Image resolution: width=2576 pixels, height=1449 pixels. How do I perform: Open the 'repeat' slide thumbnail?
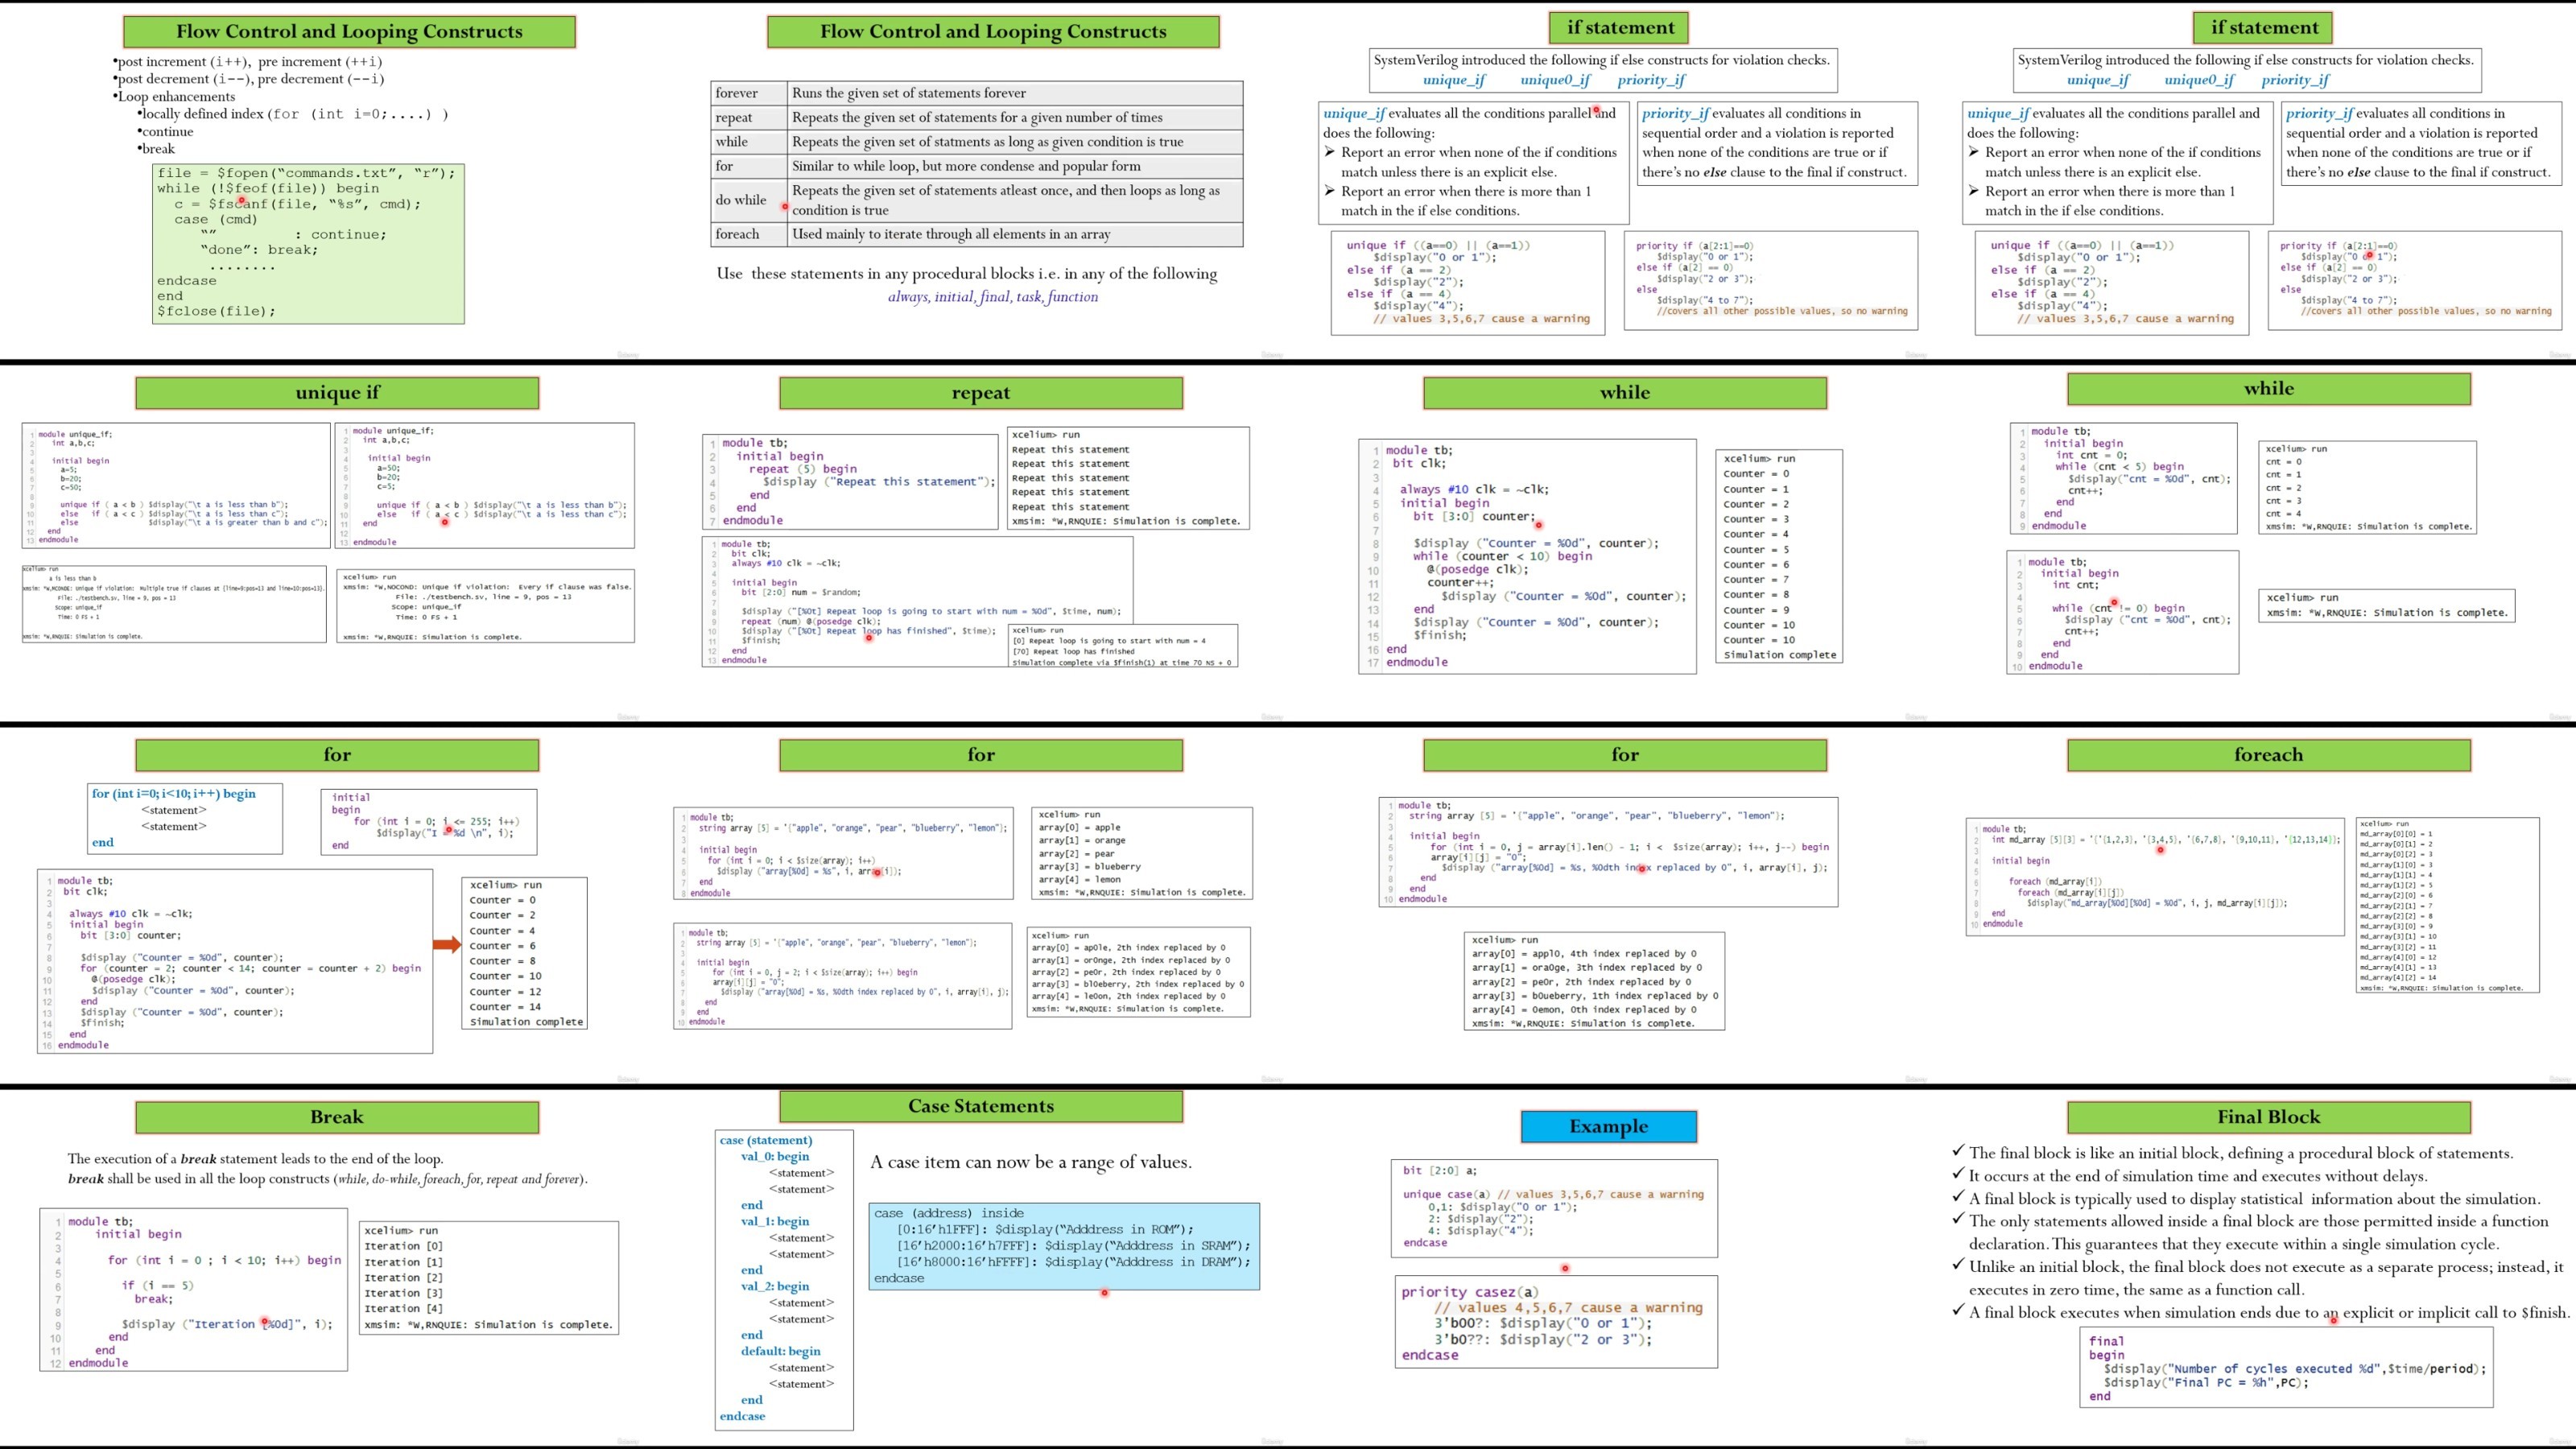click(966, 543)
